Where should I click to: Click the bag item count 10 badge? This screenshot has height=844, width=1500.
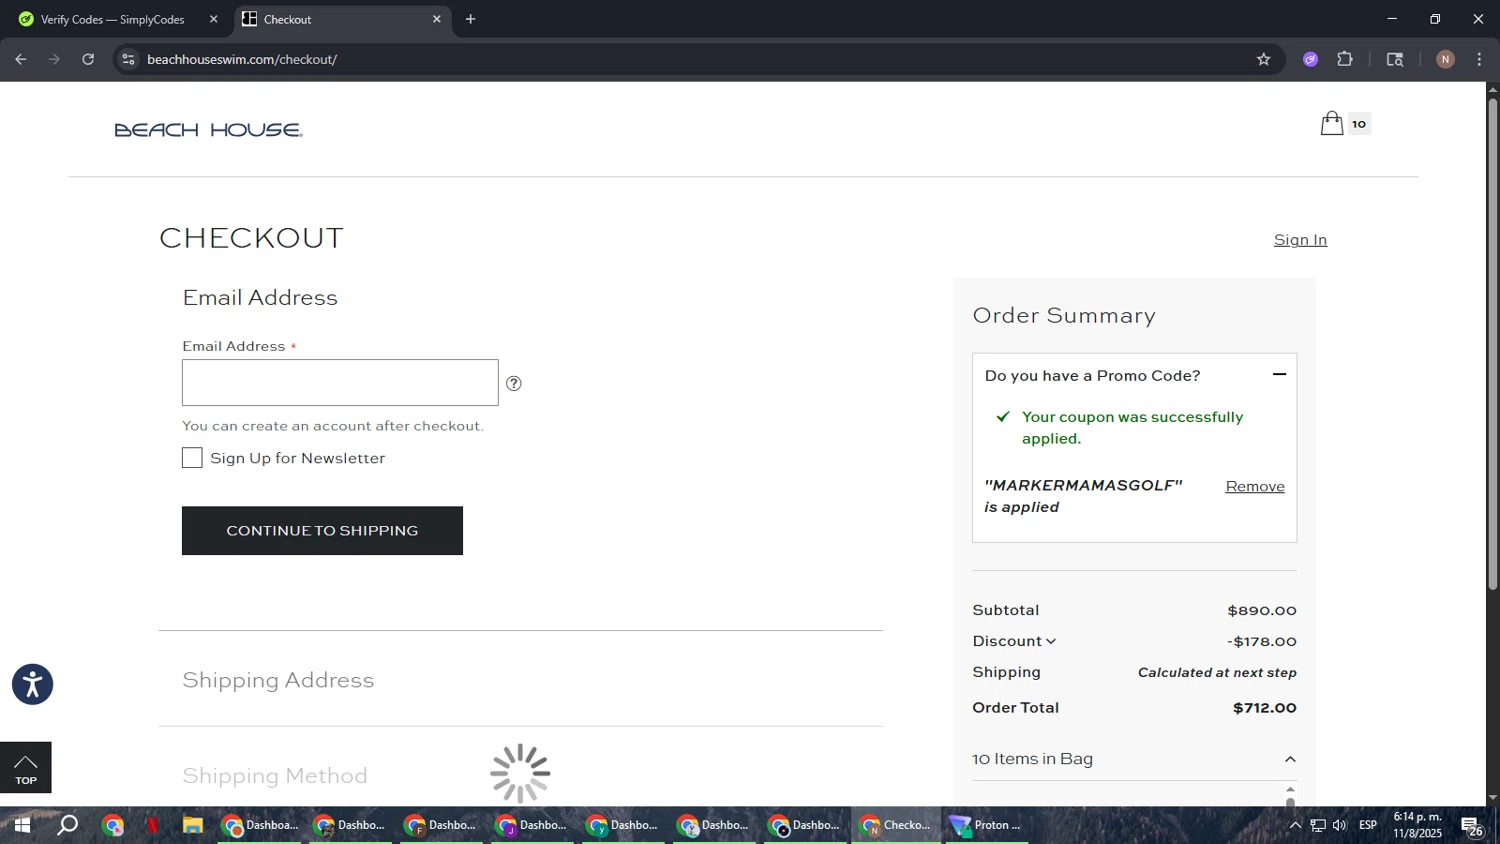click(1359, 124)
